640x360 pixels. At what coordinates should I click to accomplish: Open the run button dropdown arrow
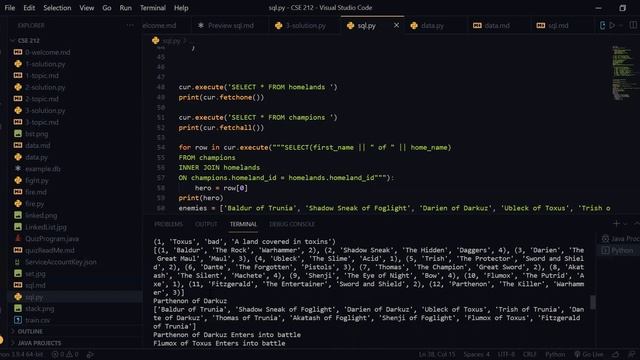click(x=621, y=25)
